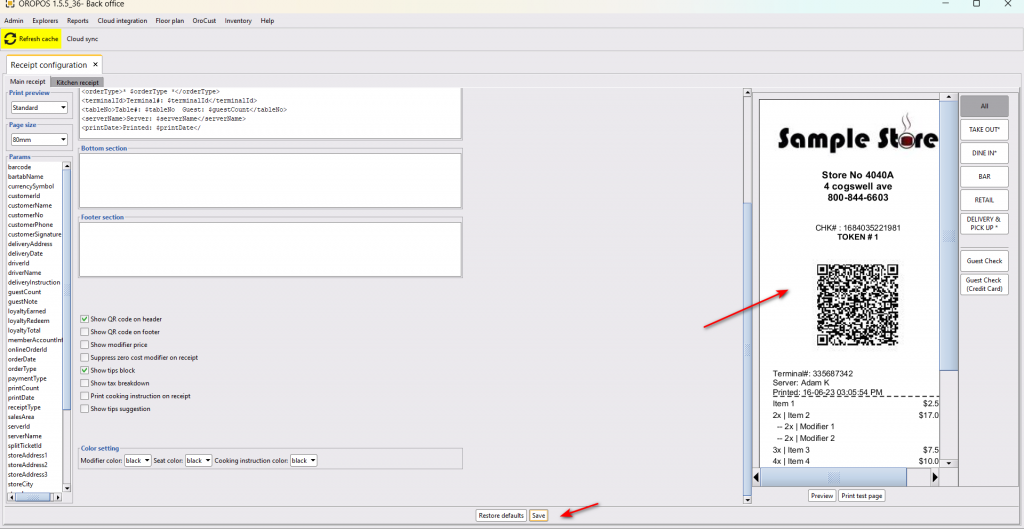Enable Show tax breakdown checkbox

[x=84, y=383]
